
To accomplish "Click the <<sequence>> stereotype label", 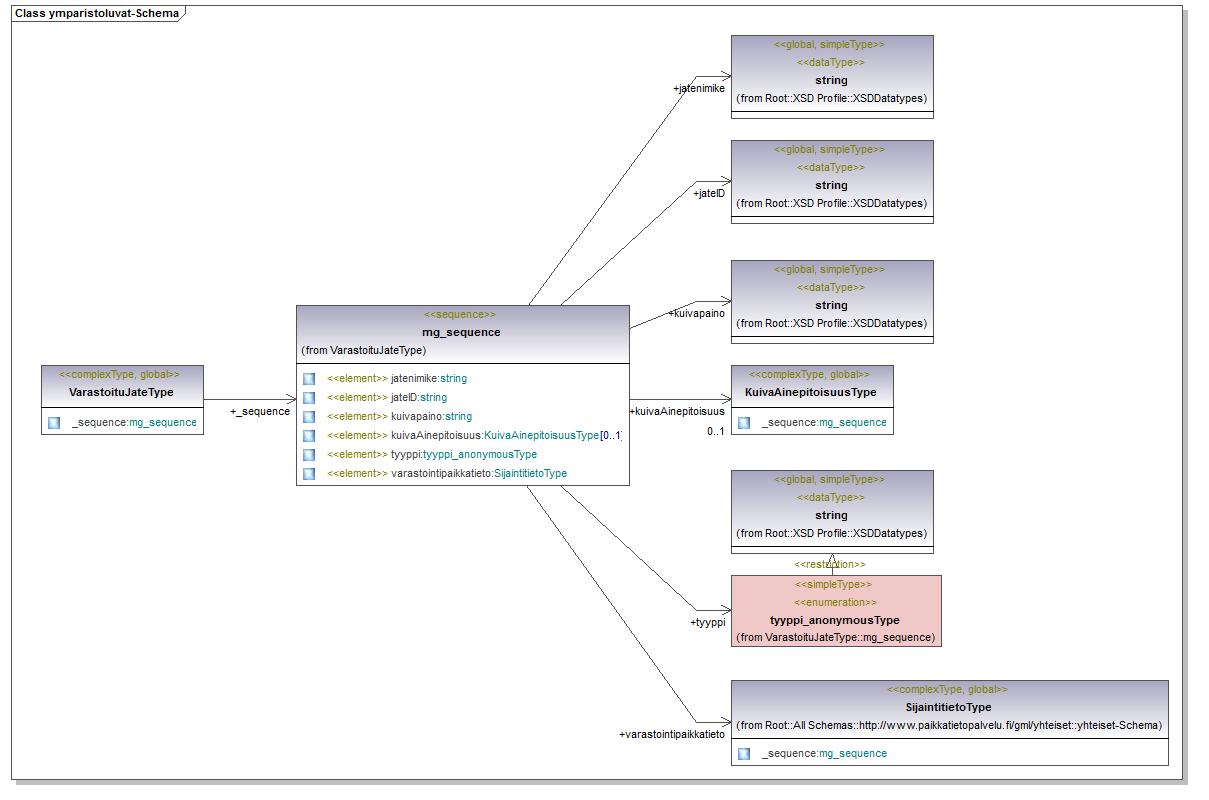I will (460, 314).
